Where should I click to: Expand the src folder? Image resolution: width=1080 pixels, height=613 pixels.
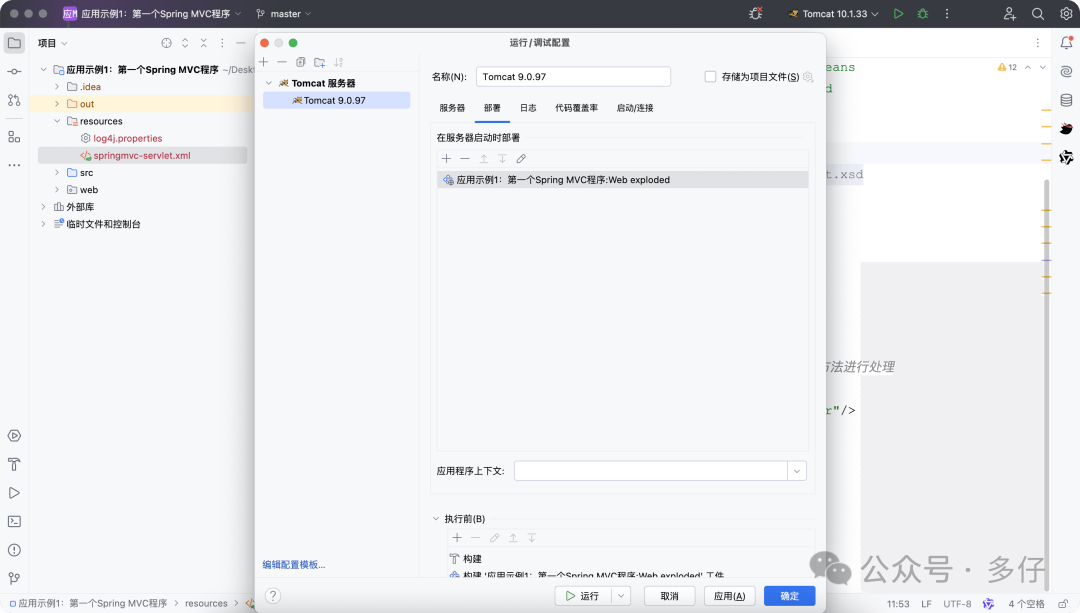pyautogui.click(x=57, y=173)
